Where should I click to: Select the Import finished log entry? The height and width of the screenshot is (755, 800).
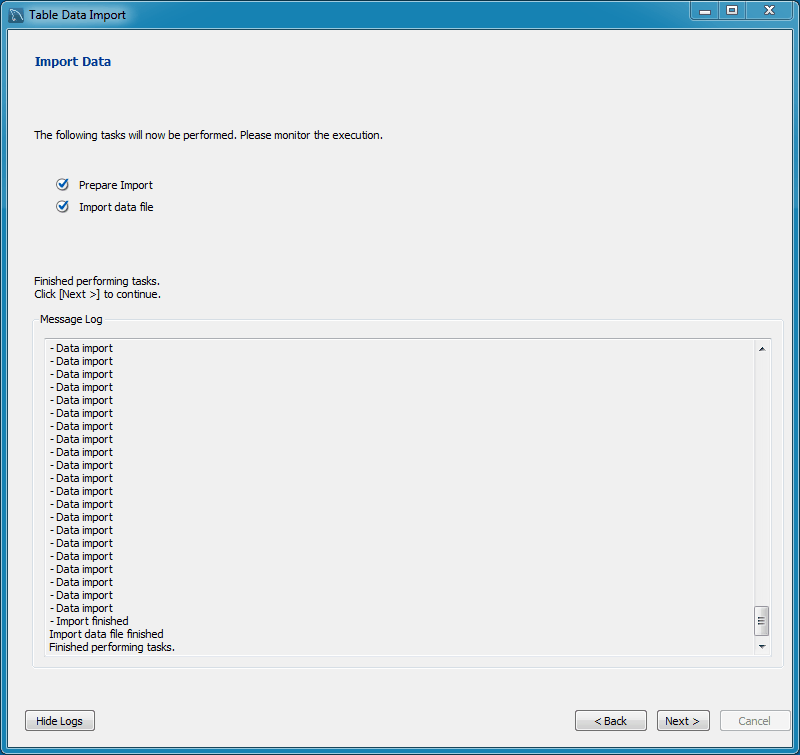point(89,621)
